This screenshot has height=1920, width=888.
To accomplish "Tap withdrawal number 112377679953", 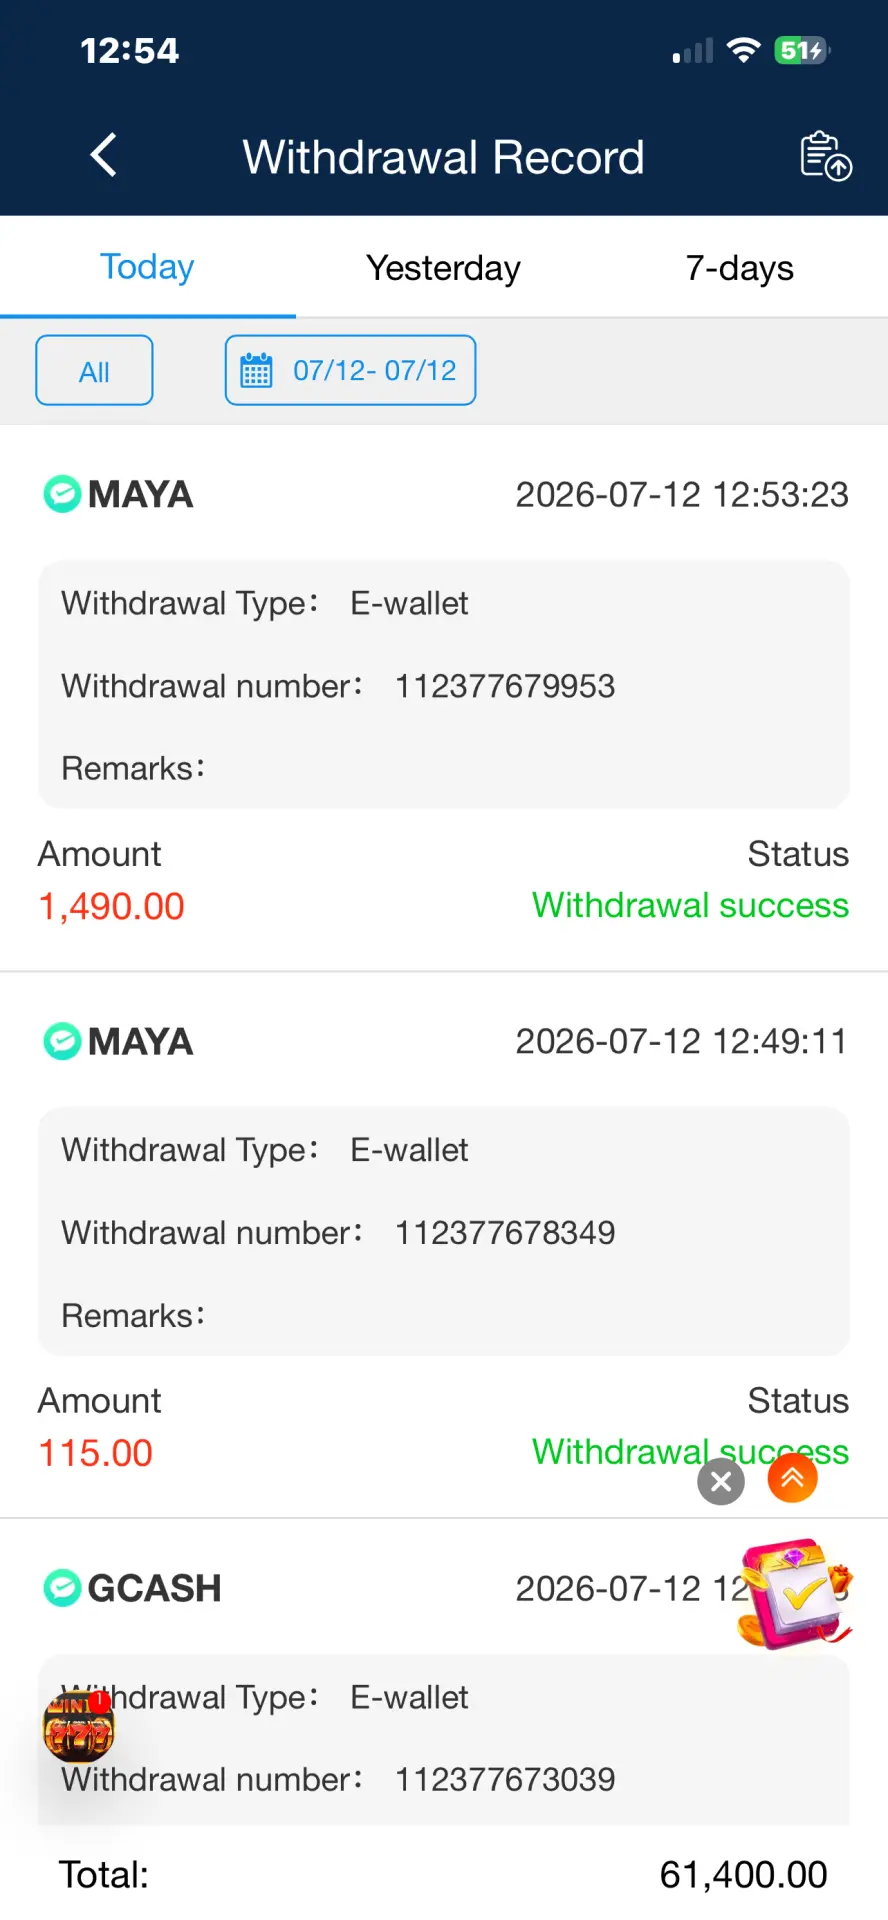I will (505, 686).
